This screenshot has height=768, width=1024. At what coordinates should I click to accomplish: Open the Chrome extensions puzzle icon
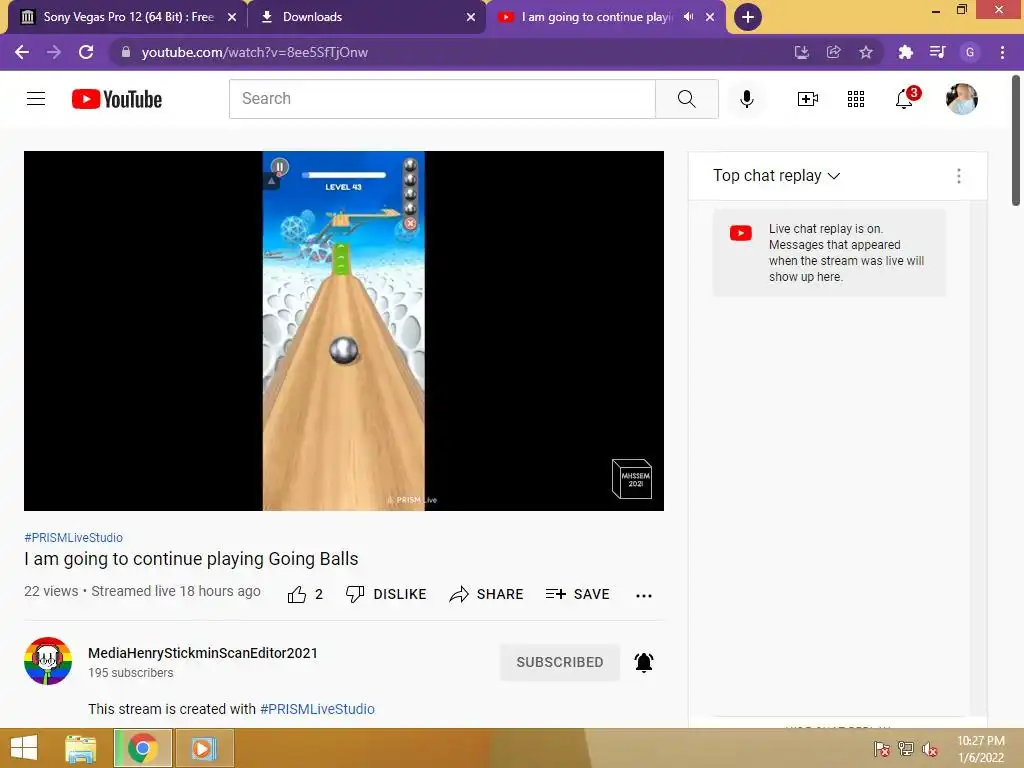click(905, 52)
